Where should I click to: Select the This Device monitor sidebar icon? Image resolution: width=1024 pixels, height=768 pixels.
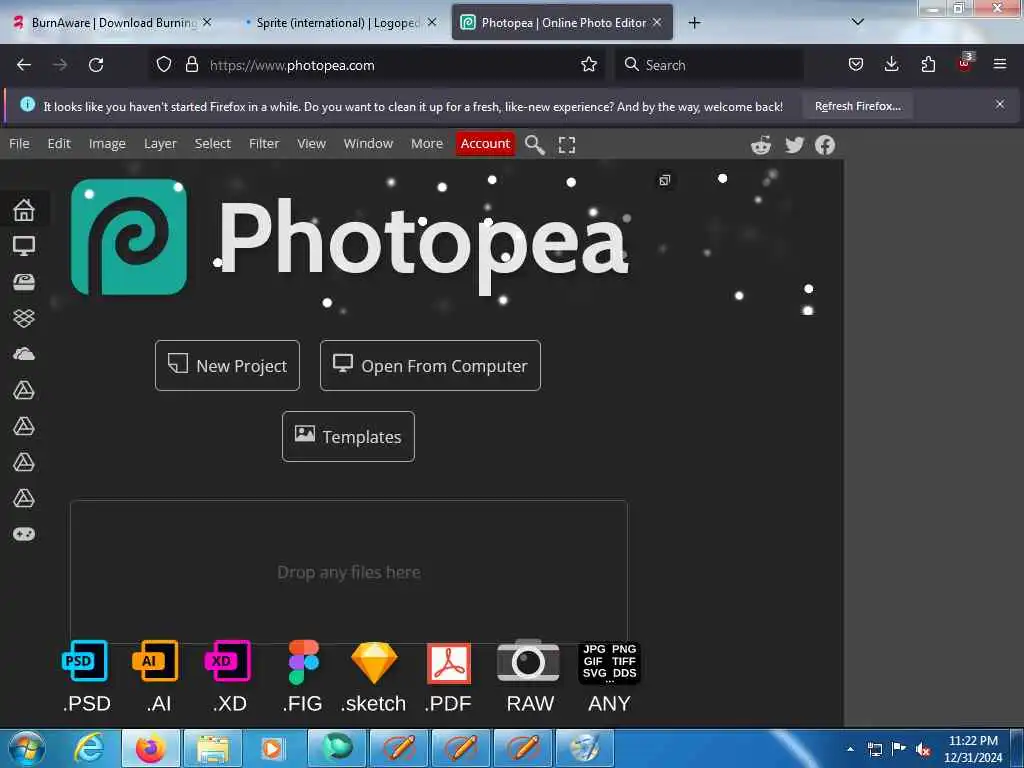(24, 246)
